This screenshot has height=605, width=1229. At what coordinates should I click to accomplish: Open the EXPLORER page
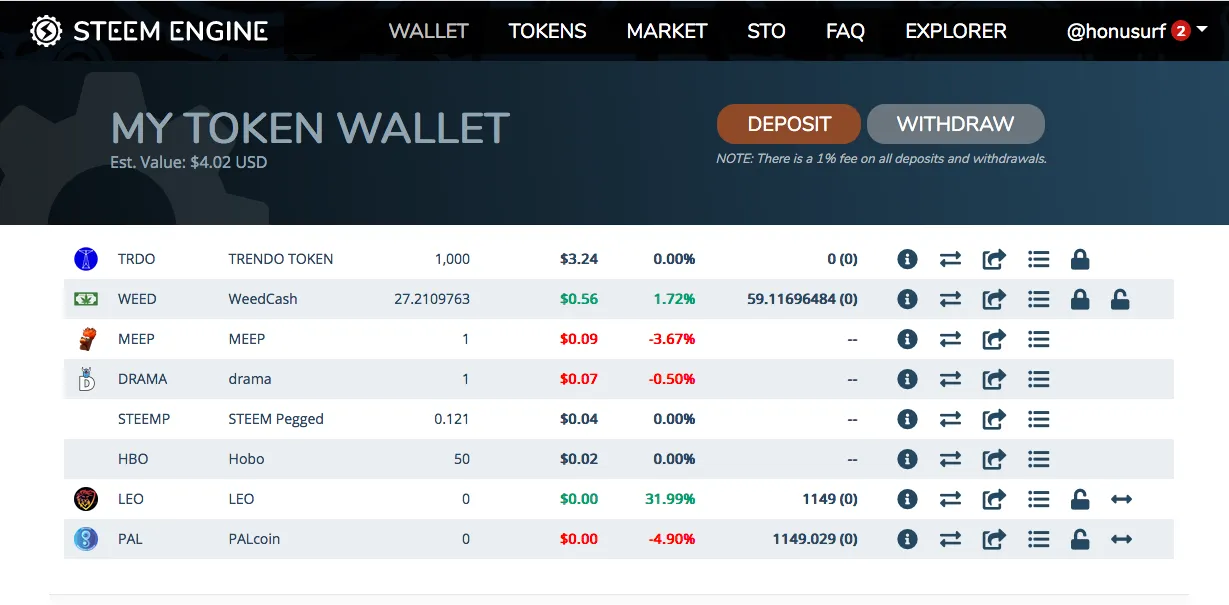click(956, 31)
